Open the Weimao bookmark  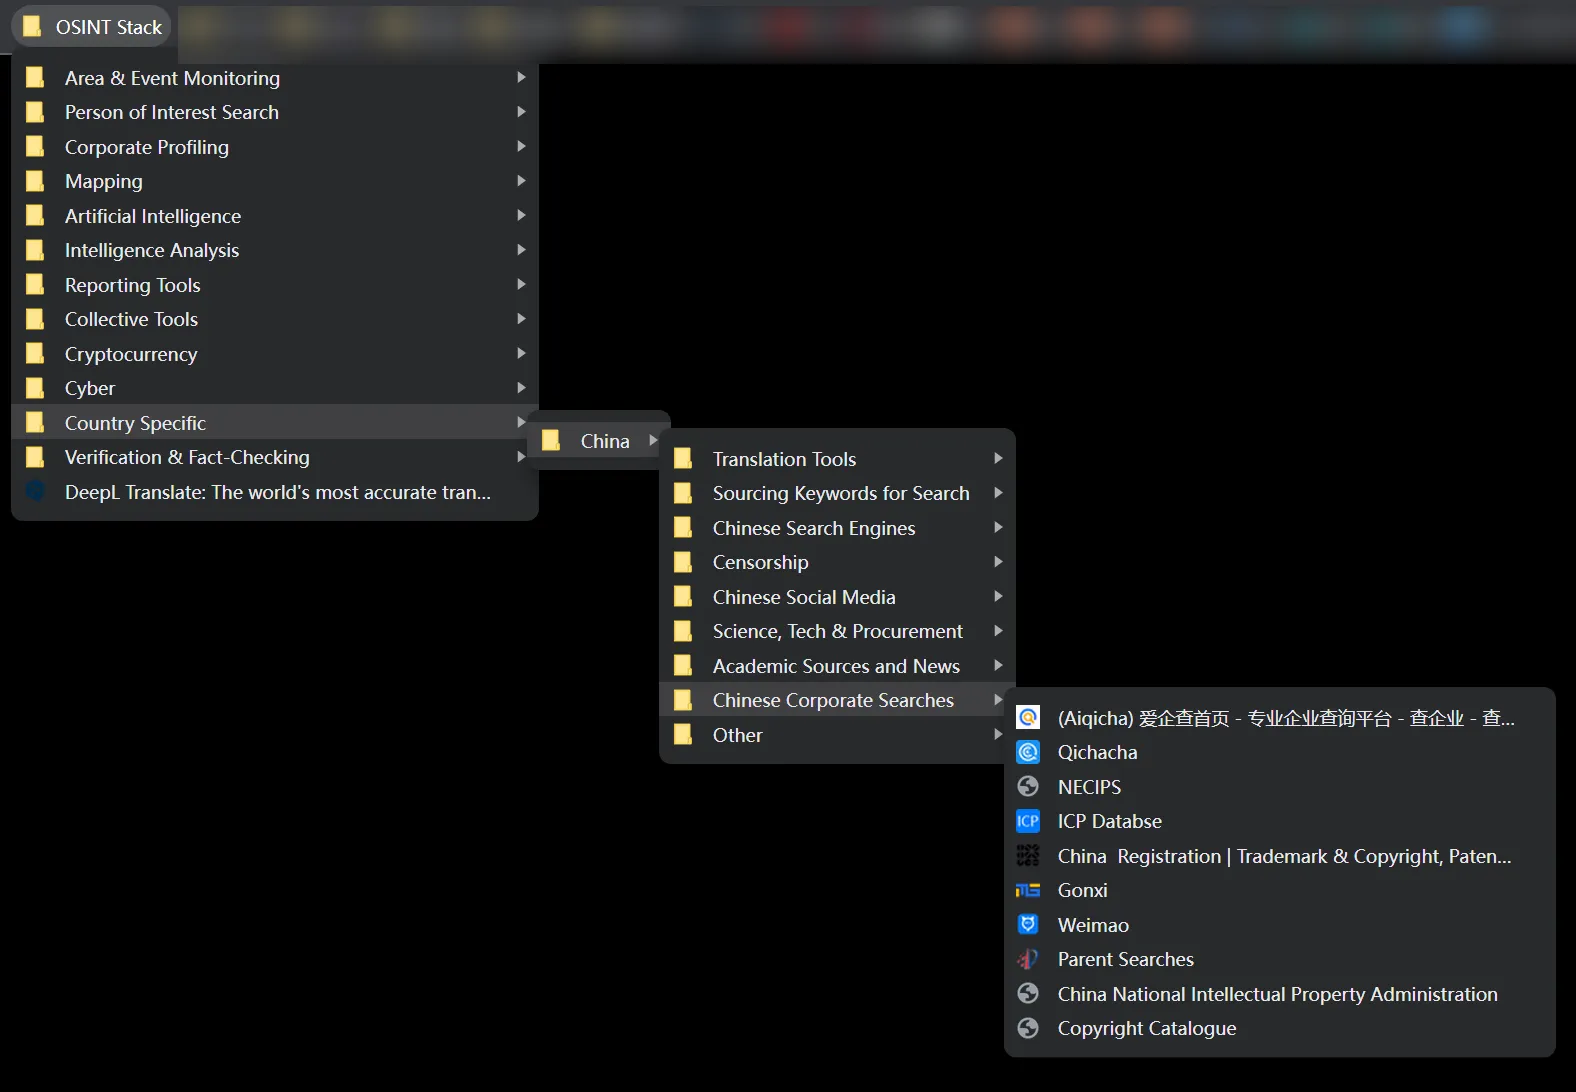tap(1279, 925)
